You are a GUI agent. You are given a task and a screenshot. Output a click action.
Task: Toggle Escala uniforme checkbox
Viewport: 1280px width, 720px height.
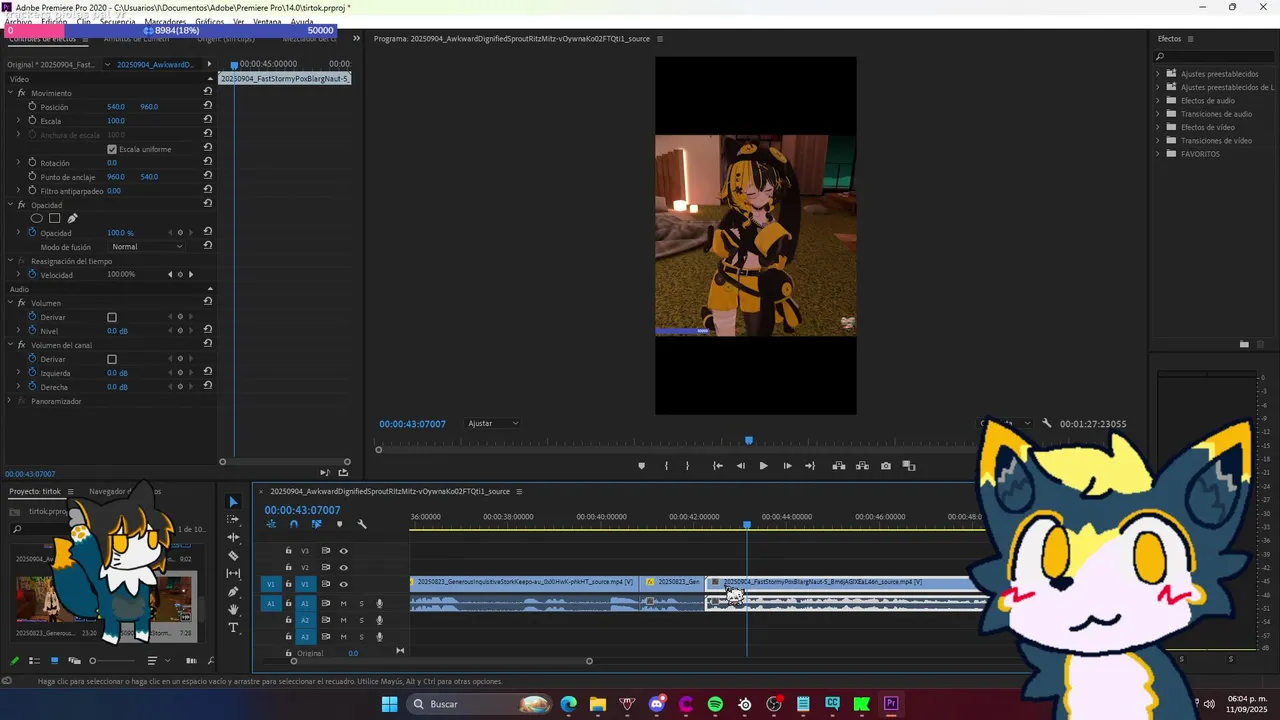pos(112,149)
